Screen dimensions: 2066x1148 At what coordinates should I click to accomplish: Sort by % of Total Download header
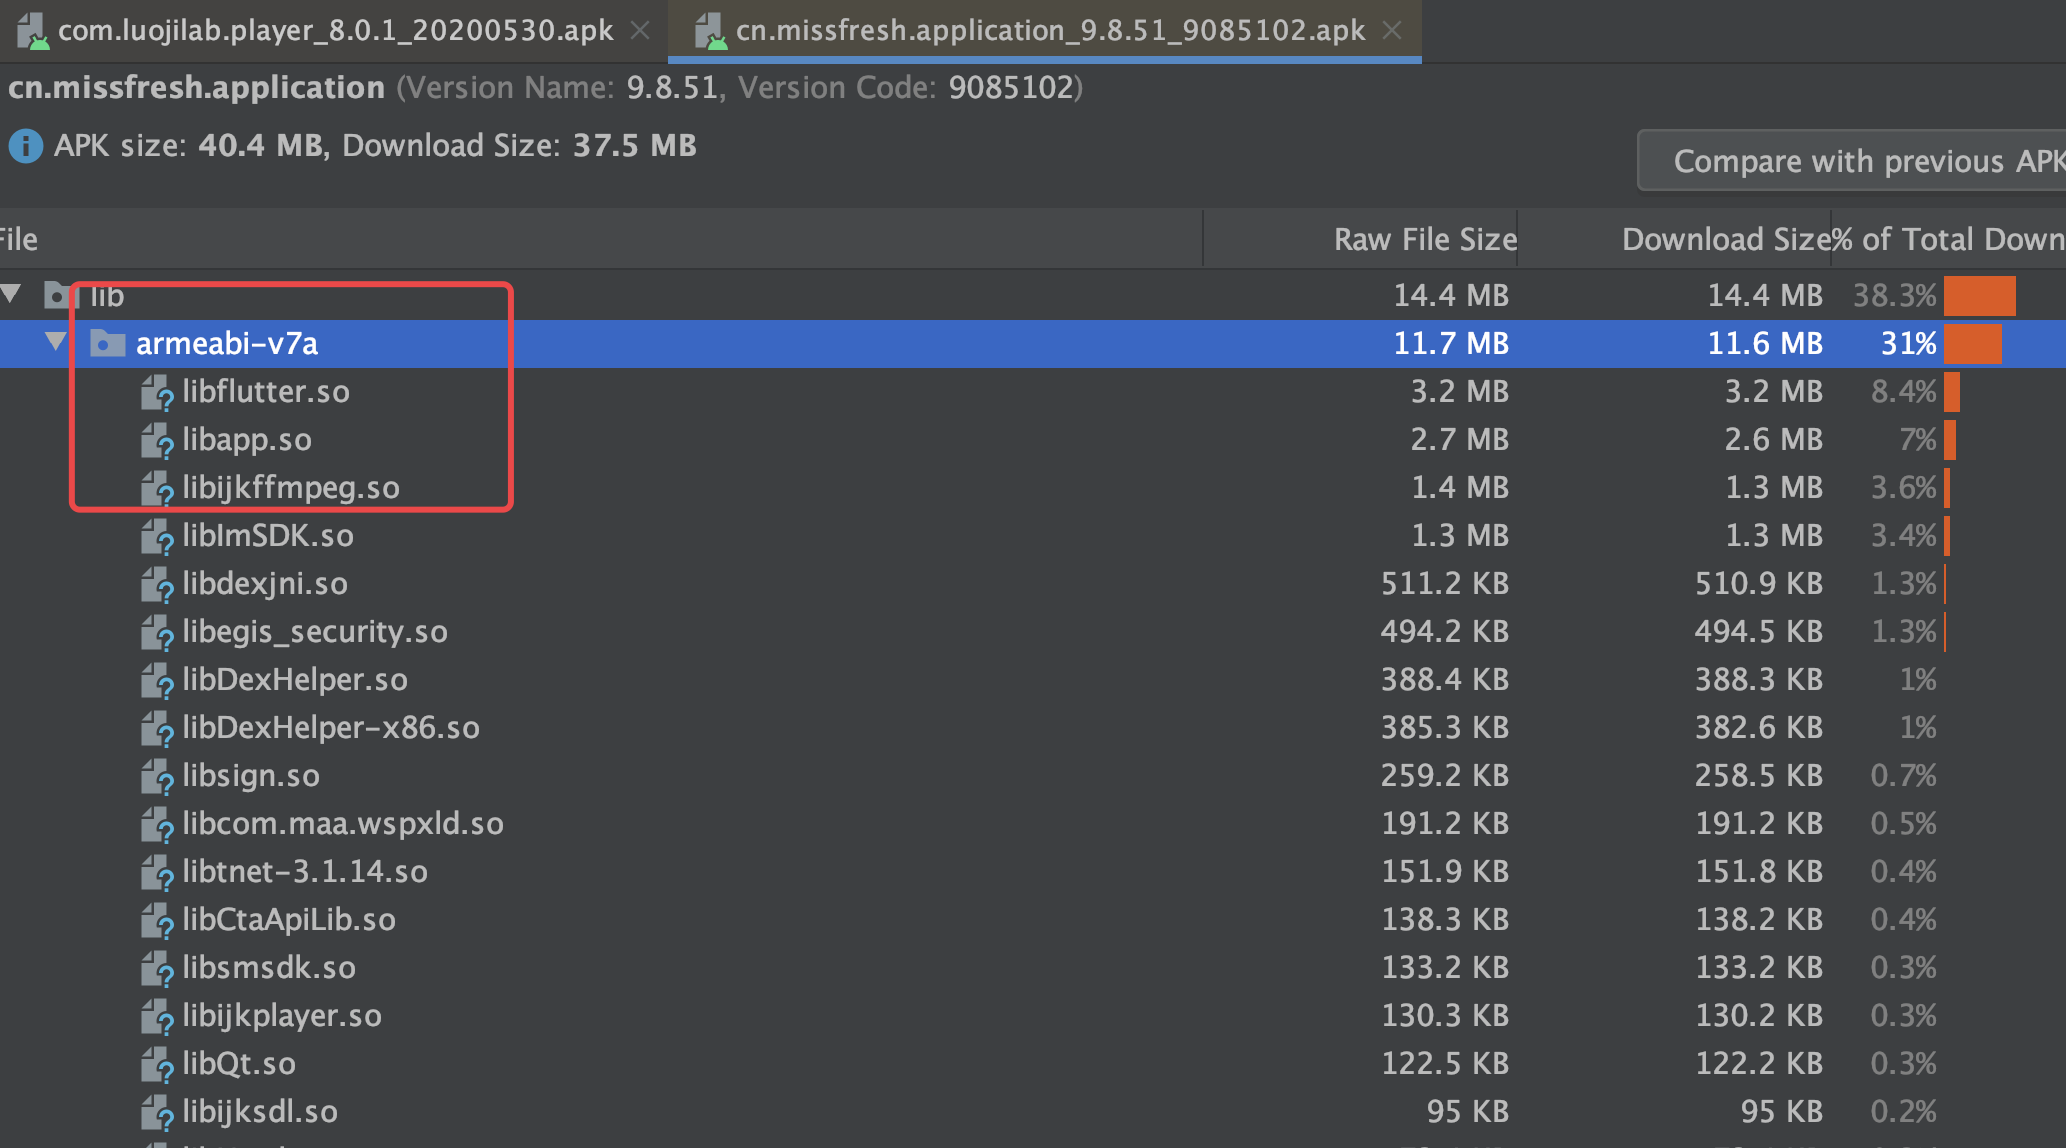(x=1950, y=239)
